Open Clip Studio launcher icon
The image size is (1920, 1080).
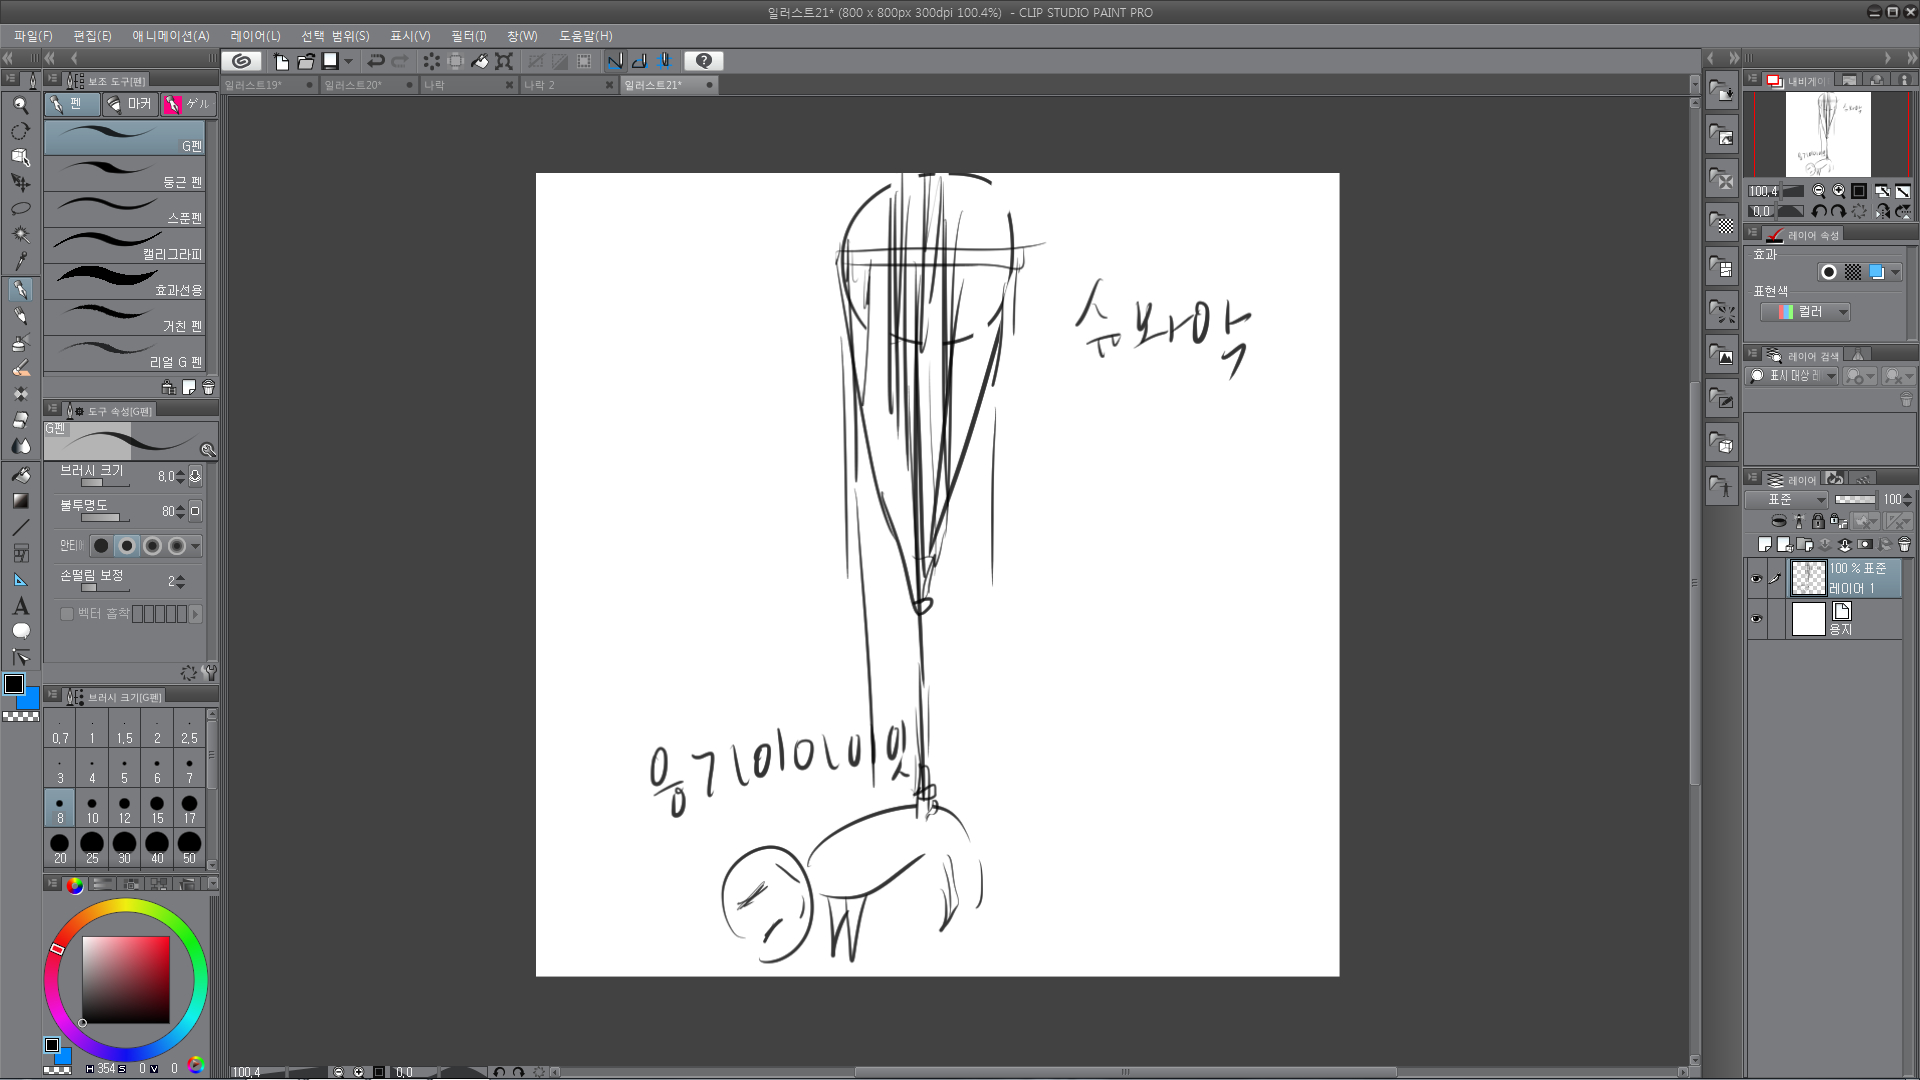[x=241, y=61]
